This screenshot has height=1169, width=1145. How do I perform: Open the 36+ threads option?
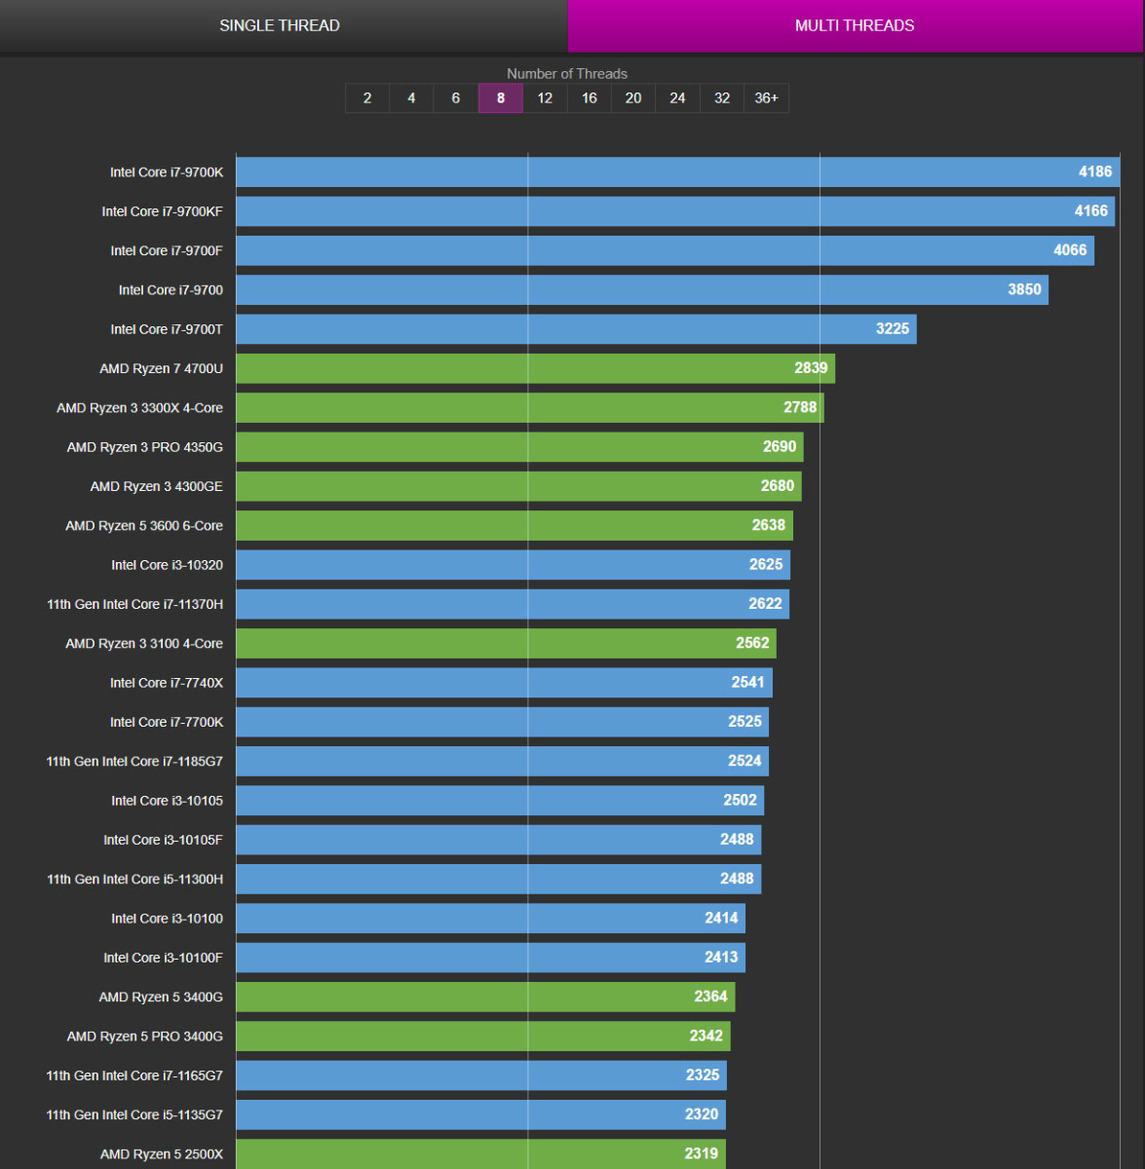click(766, 98)
